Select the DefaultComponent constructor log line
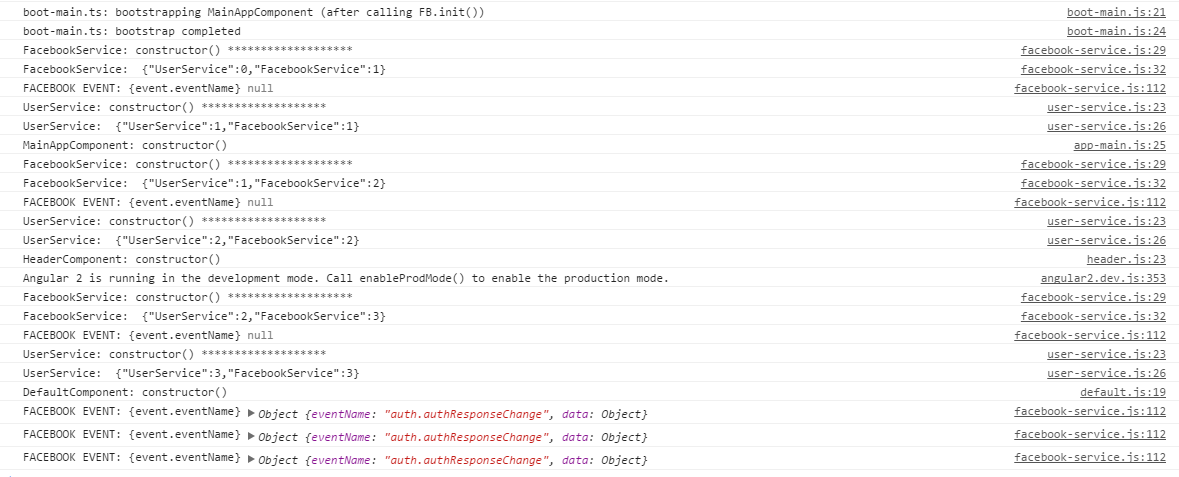The width and height of the screenshot is (1179, 477). click(125, 392)
